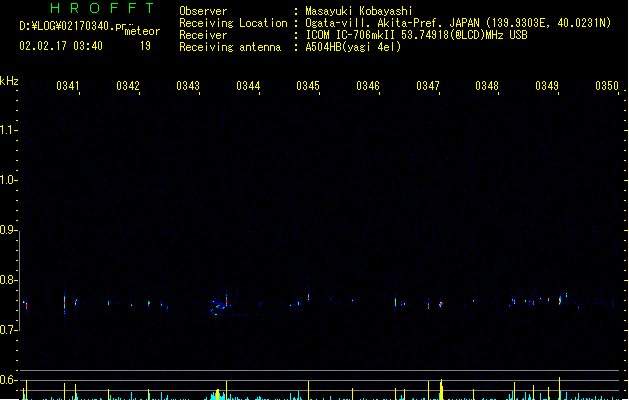The width and height of the screenshot is (629, 400).
Task: Click the Receiver field label
Action: pos(203,35)
